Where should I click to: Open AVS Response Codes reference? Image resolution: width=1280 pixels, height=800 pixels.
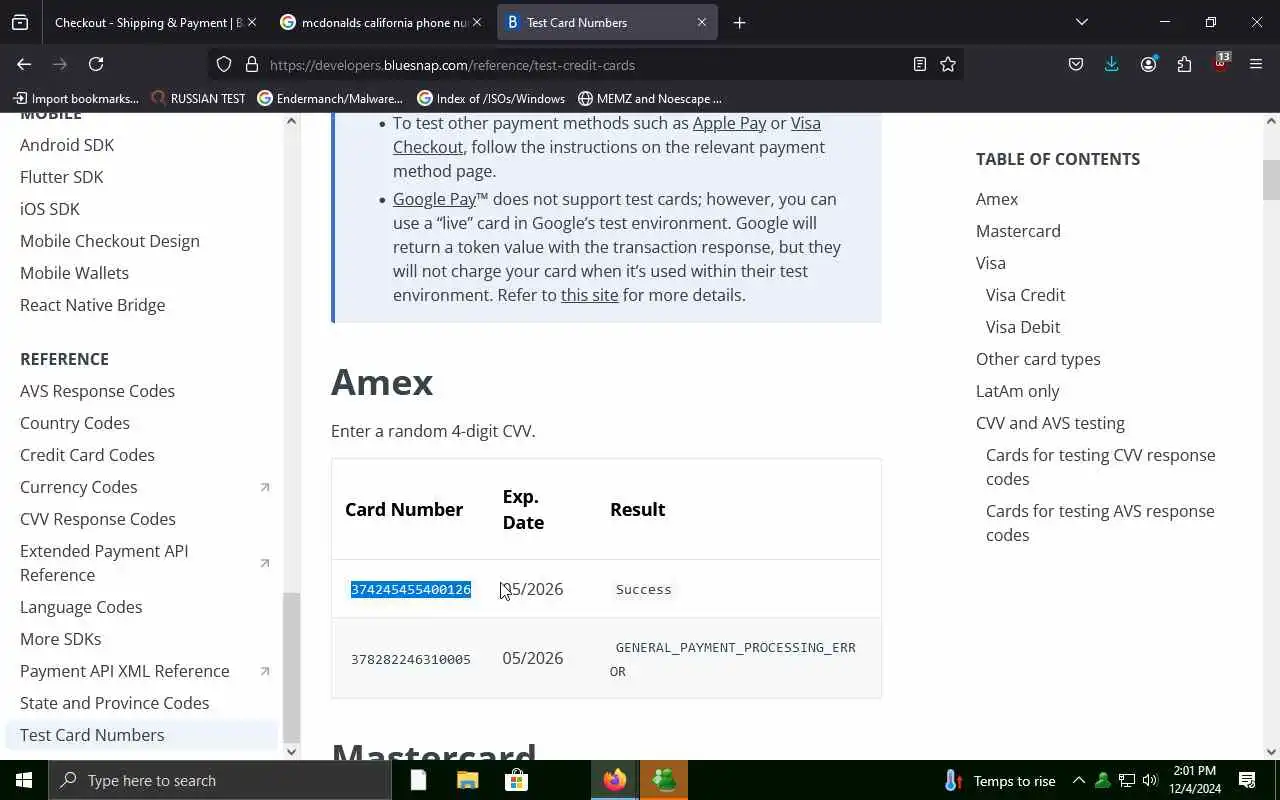[97, 391]
